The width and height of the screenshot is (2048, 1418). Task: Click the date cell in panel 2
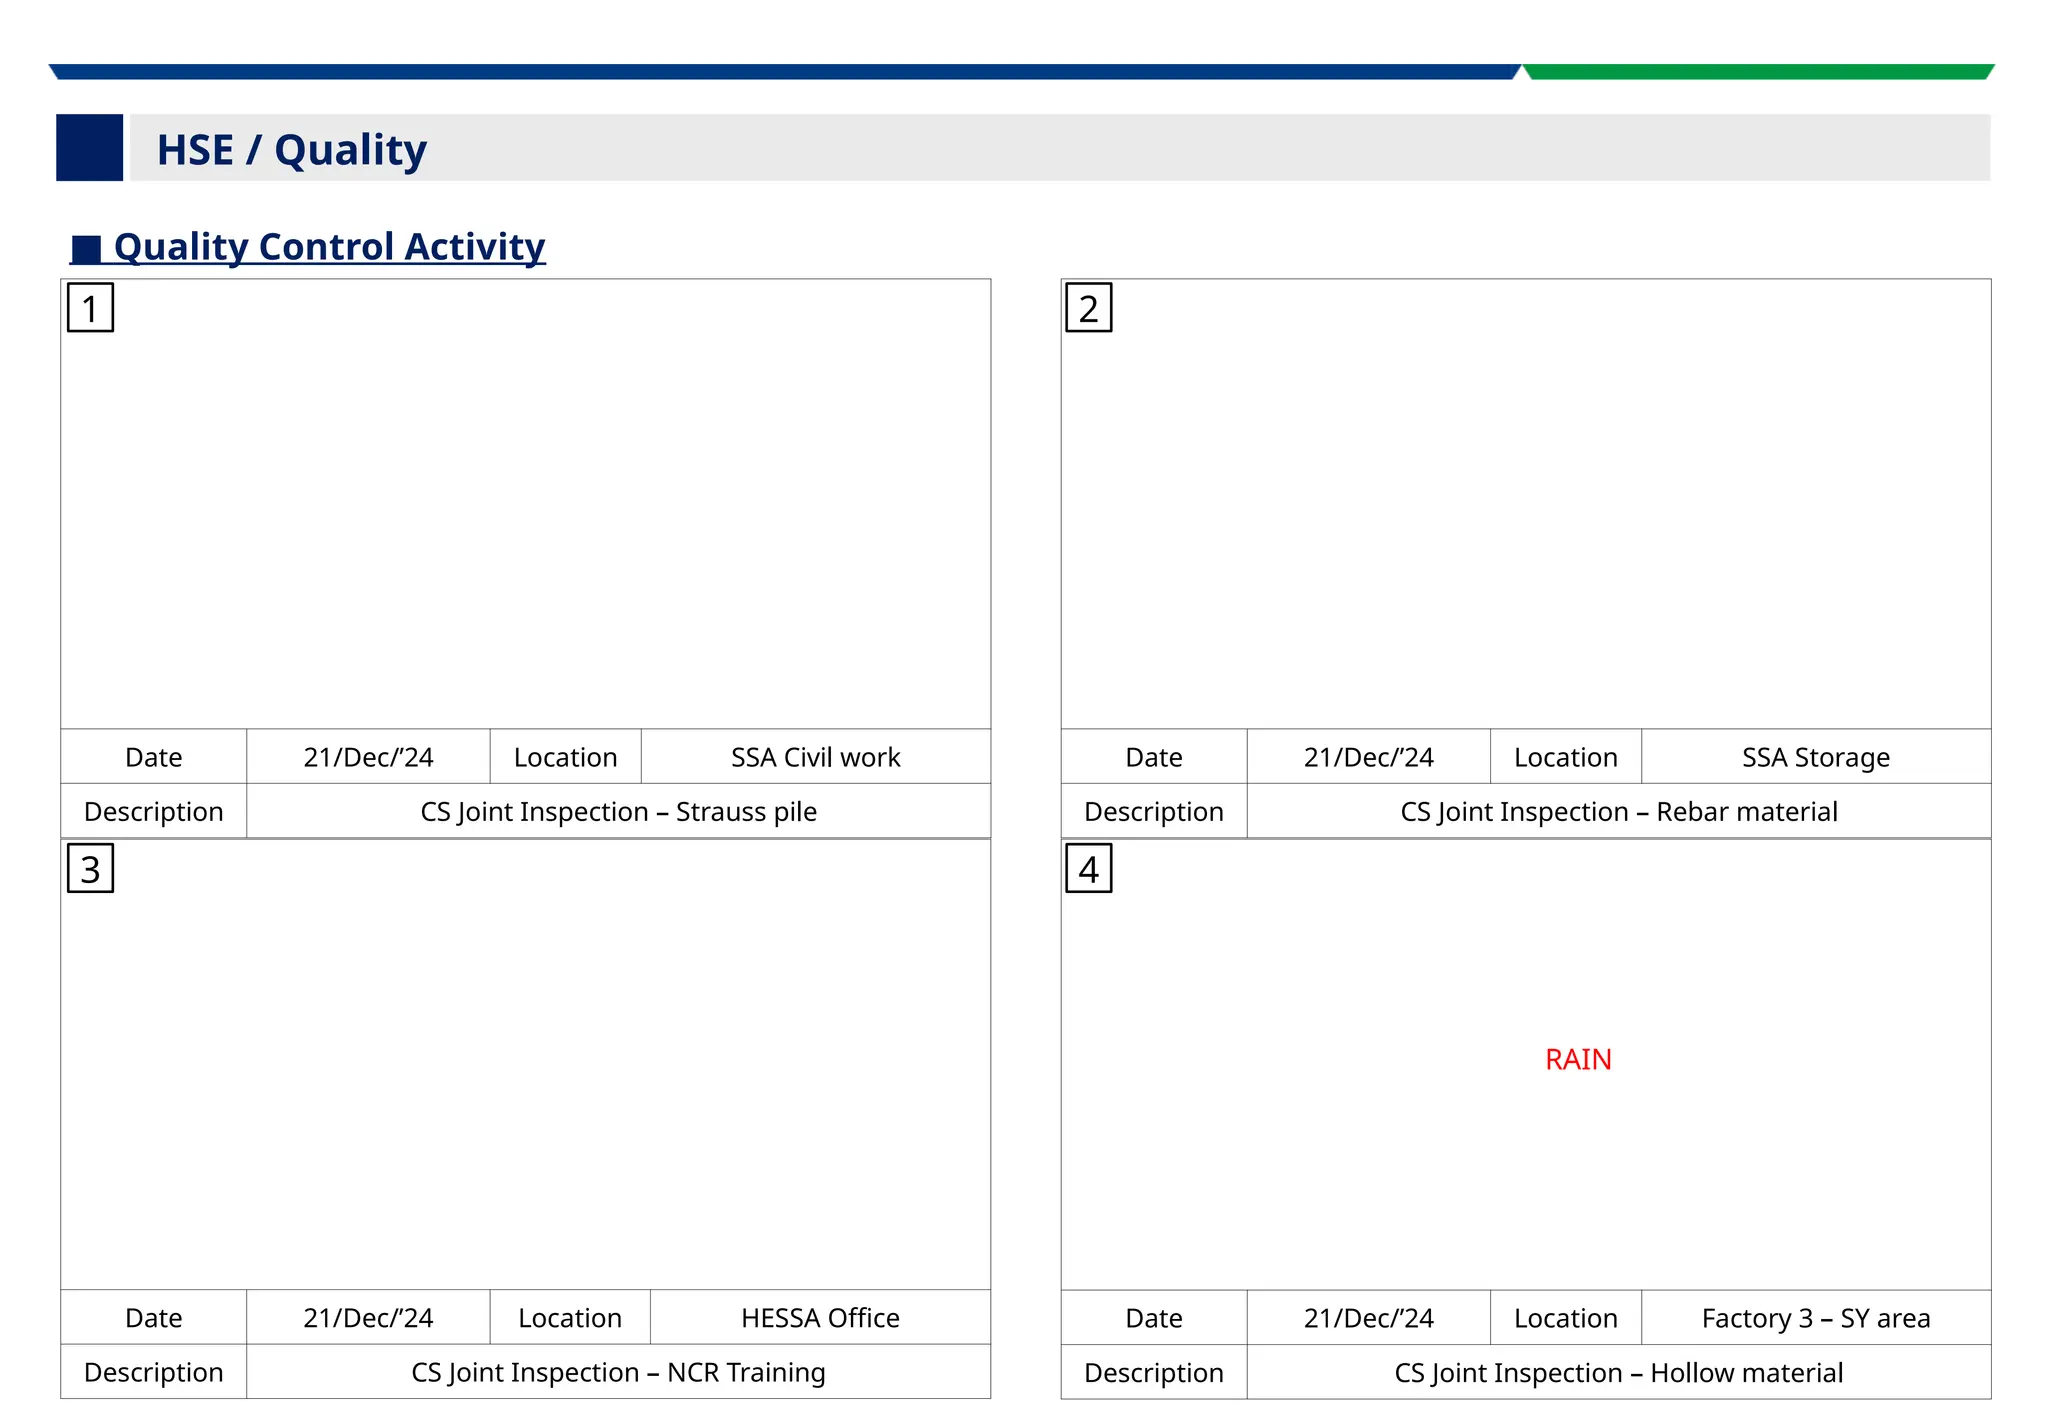tap(1368, 757)
